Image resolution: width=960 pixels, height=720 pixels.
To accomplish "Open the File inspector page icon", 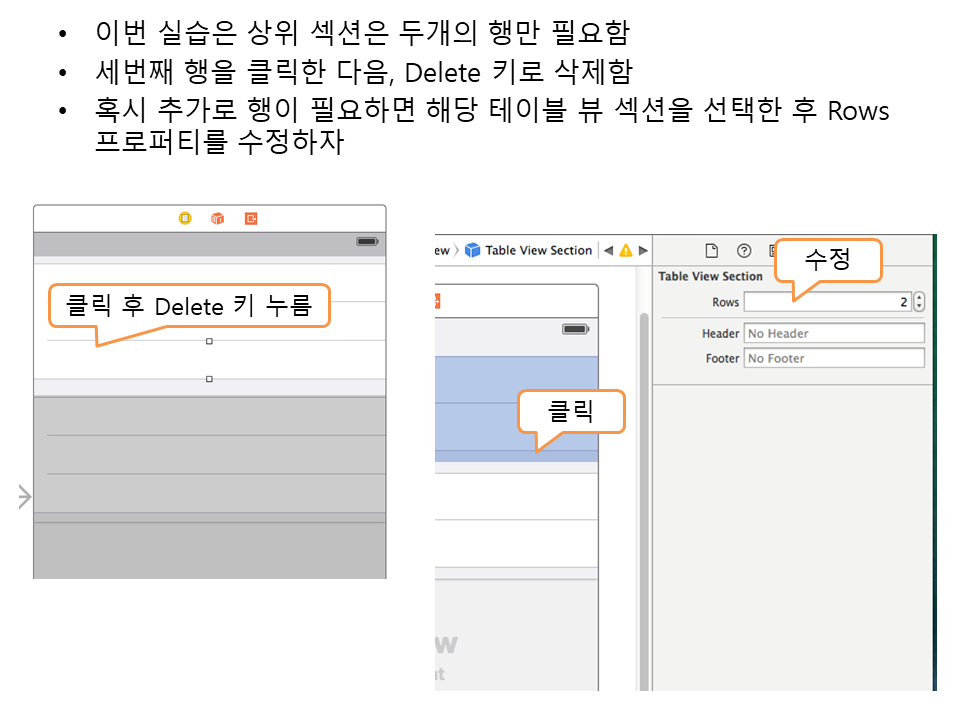I will coord(712,251).
